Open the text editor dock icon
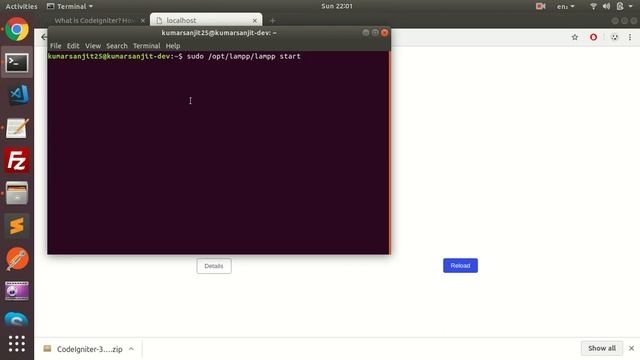 point(17,128)
